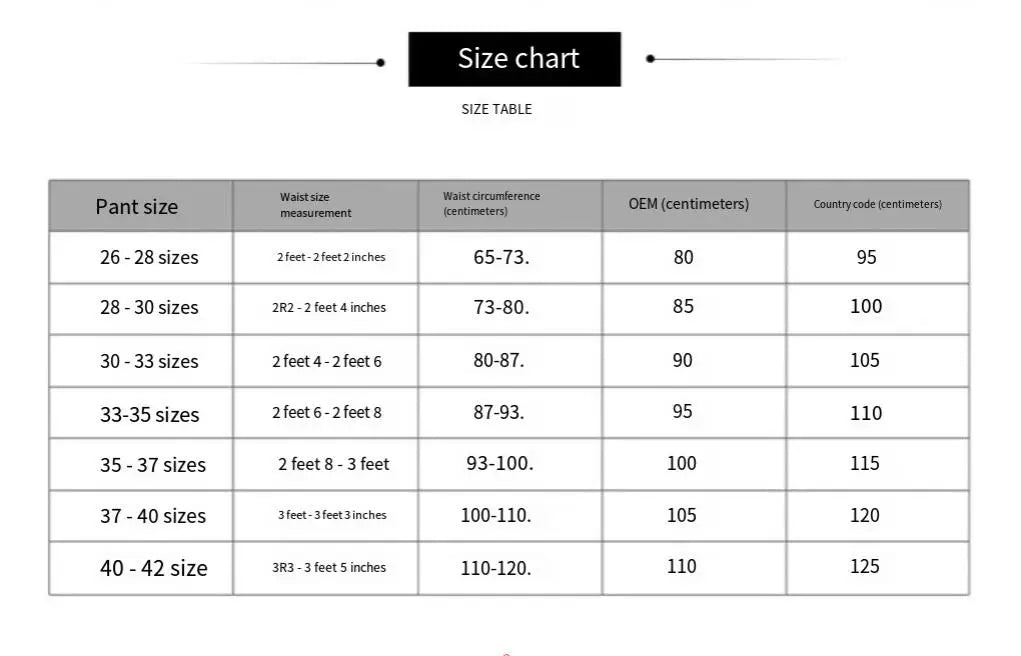The image size is (1021, 656).
Task: Click the 65-73. waist circumference value
Action: tap(501, 257)
